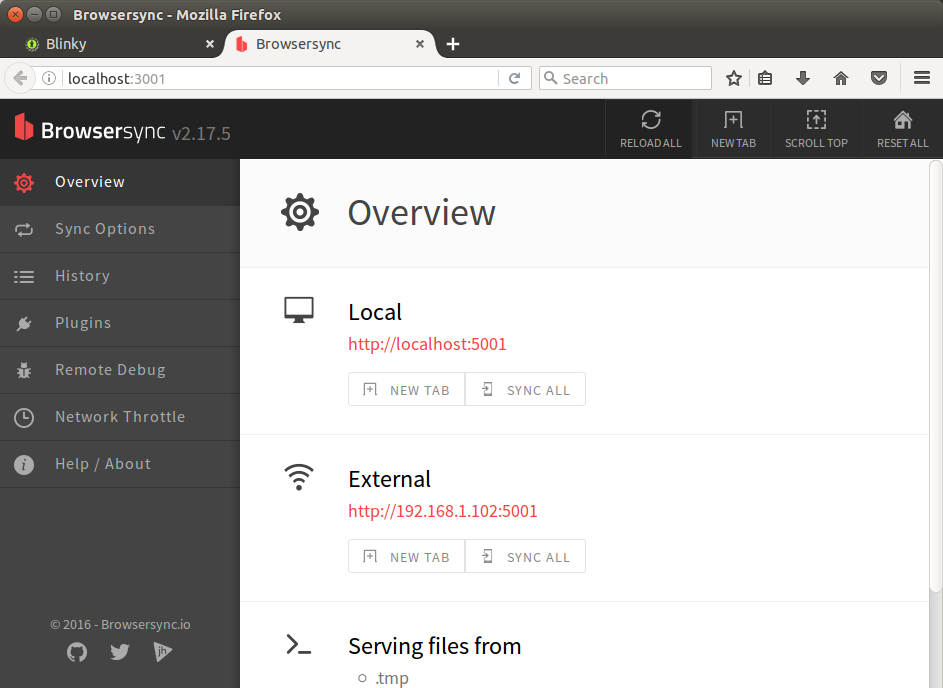Open the http://localhost:5001 link
This screenshot has width=943, height=688.
[x=427, y=344]
